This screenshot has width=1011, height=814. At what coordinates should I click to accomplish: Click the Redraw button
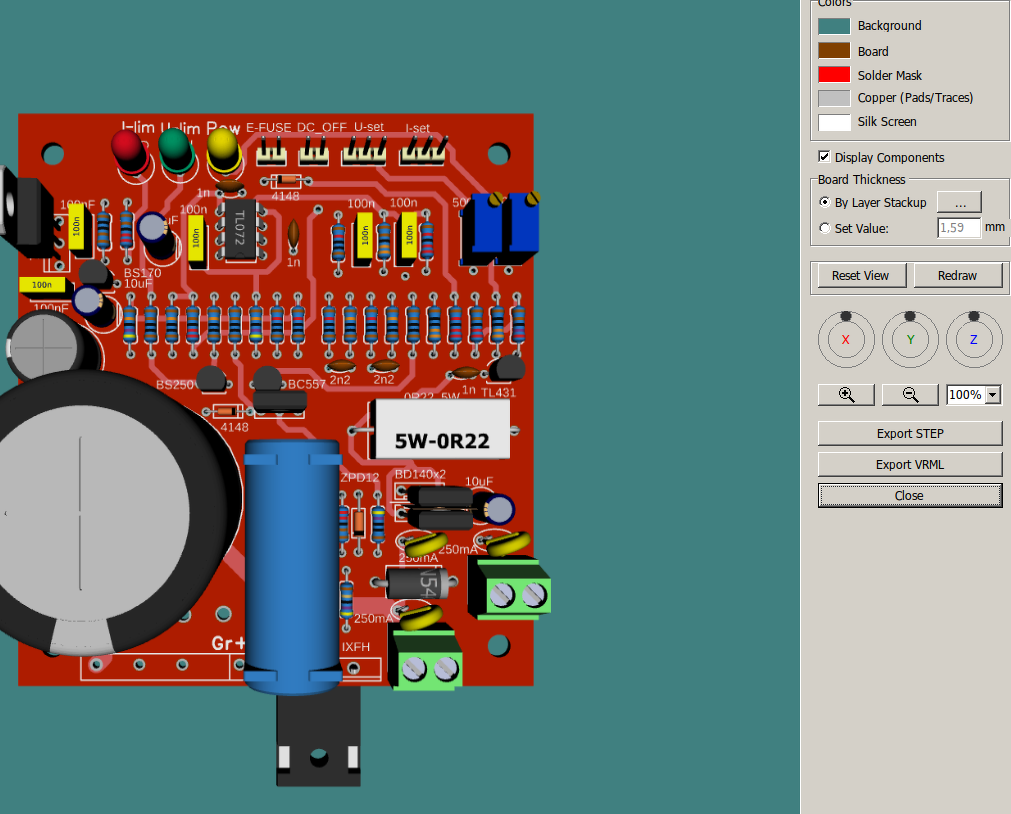(957, 275)
